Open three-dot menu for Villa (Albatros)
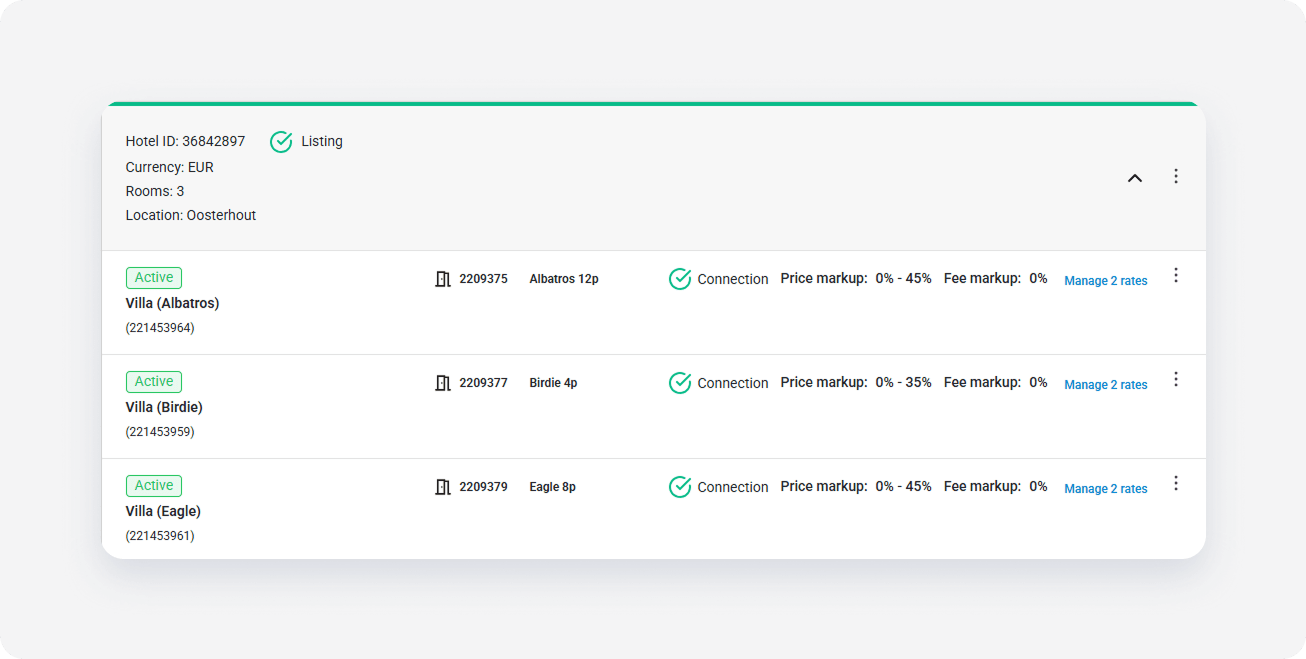 click(x=1176, y=275)
